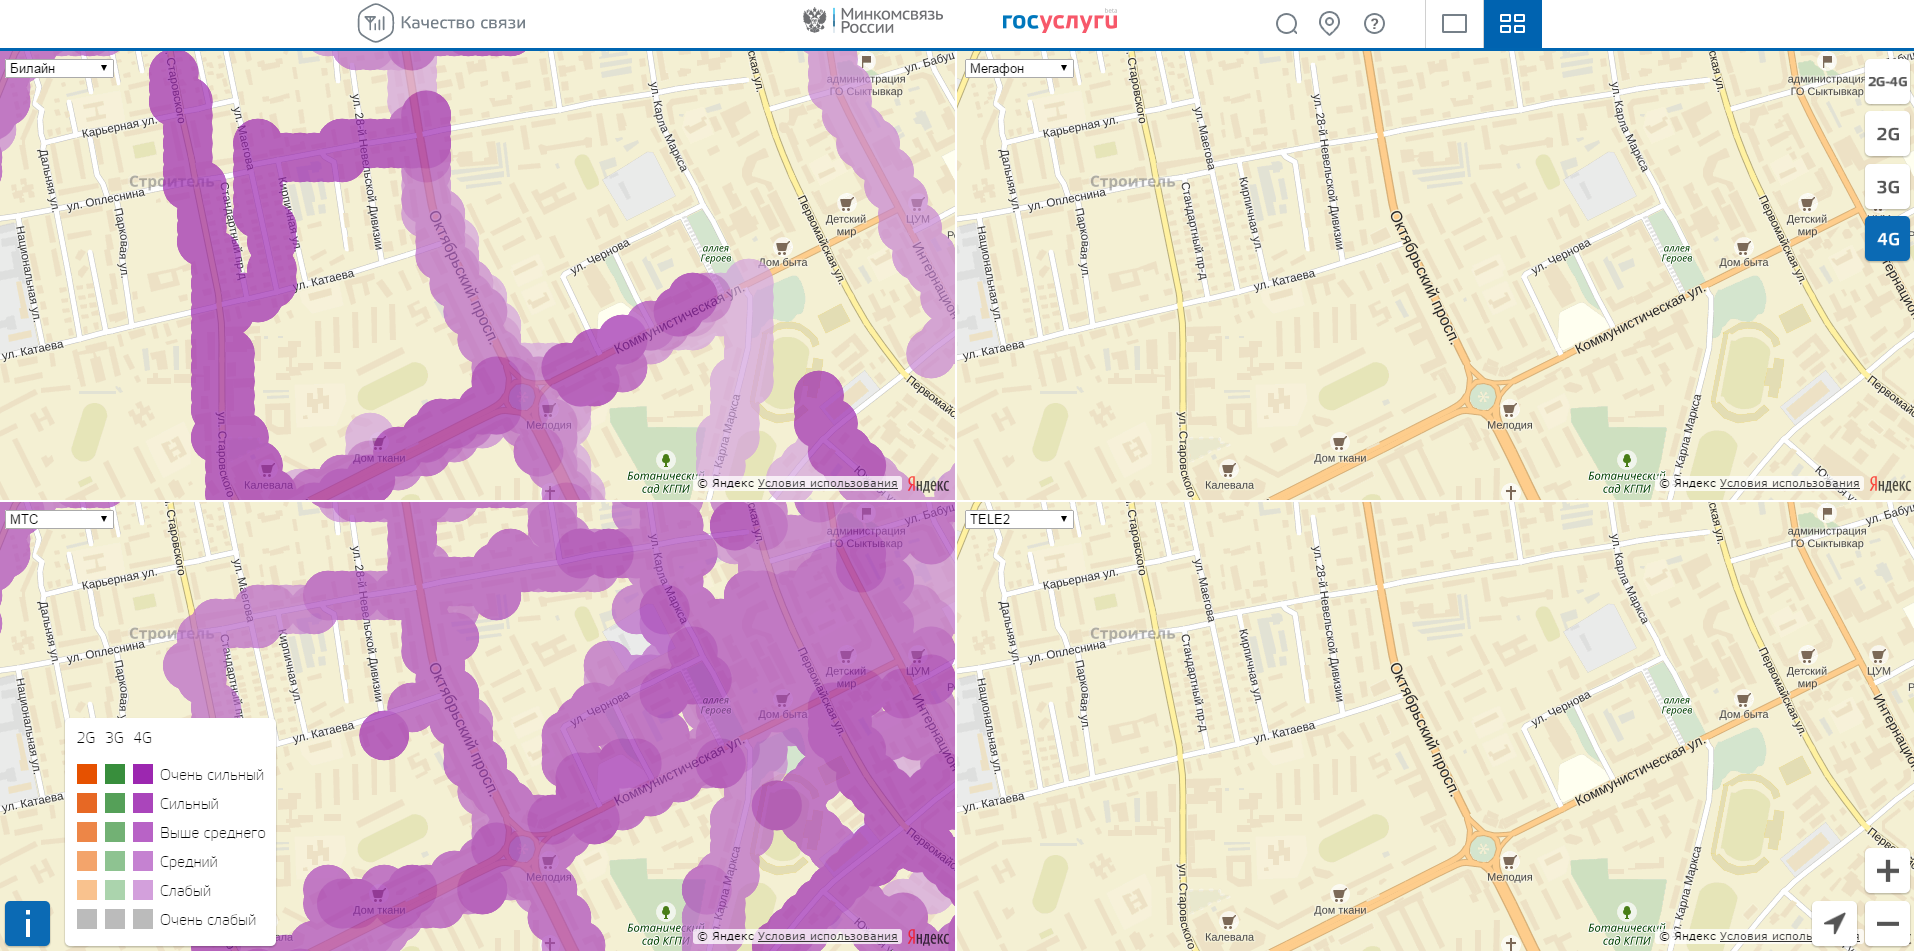Click Мелодия shop icon in TELE2 map
The width and height of the screenshot is (1914, 951).
(x=1509, y=862)
